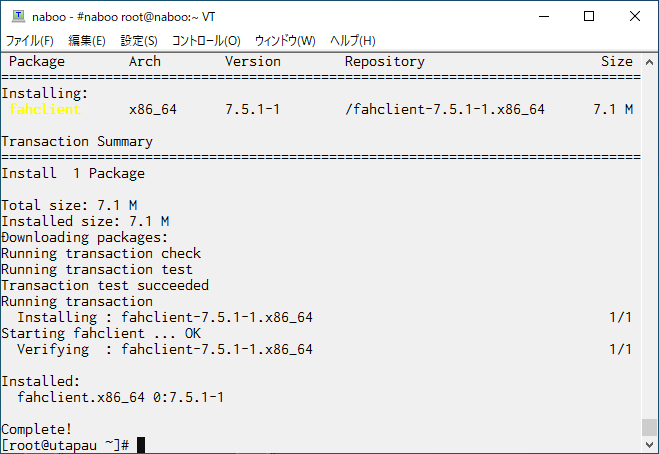This screenshot has height=454, width=659.
Task: Close the terminal window
Action: pyautogui.click(x=635, y=16)
